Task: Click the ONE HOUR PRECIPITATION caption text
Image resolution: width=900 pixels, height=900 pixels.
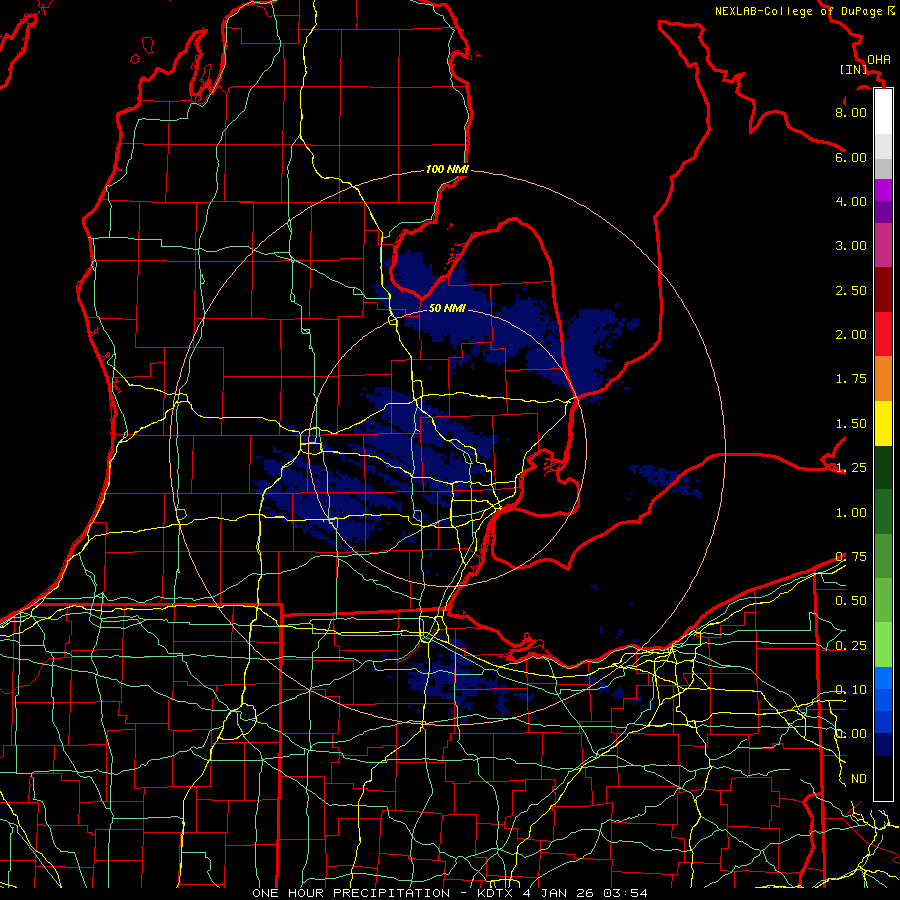Action: coord(351,893)
